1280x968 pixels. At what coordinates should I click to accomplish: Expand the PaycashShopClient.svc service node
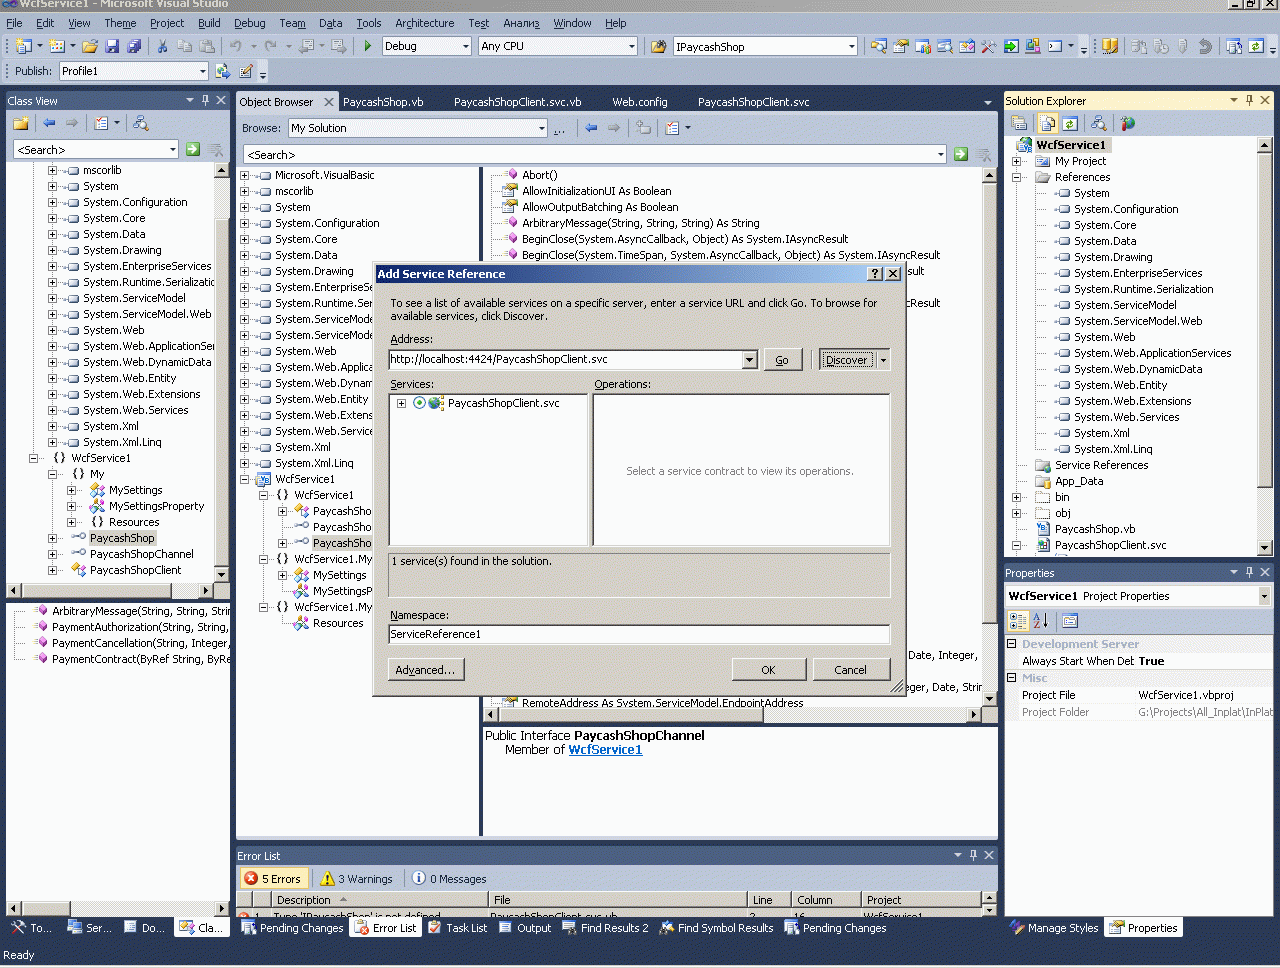pos(401,404)
